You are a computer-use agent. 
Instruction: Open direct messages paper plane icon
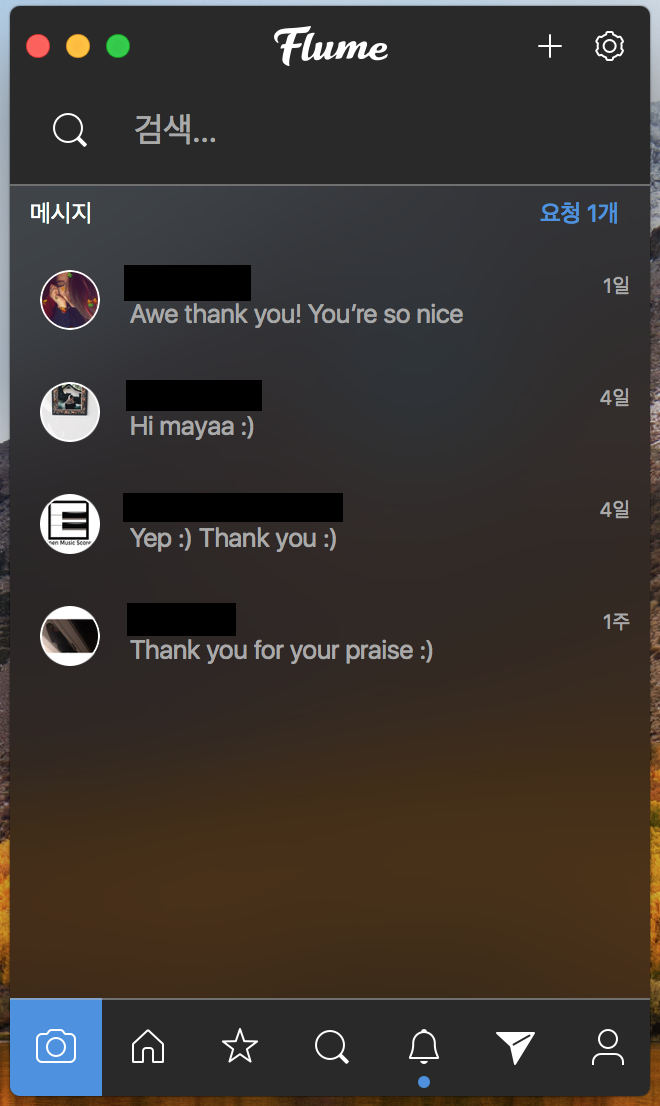pyautogui.click(x=515, y=1047)
